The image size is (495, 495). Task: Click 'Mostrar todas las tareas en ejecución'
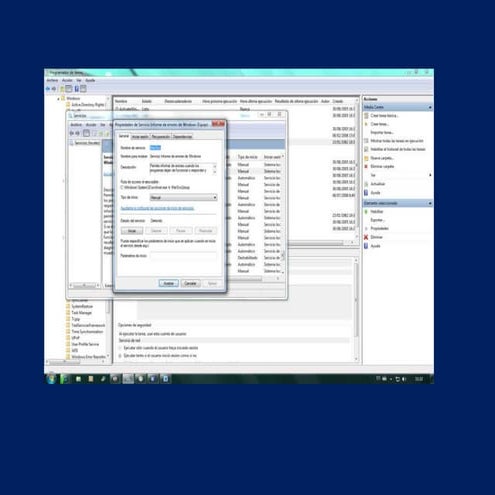pyautogui.click(x=397, y=141)
